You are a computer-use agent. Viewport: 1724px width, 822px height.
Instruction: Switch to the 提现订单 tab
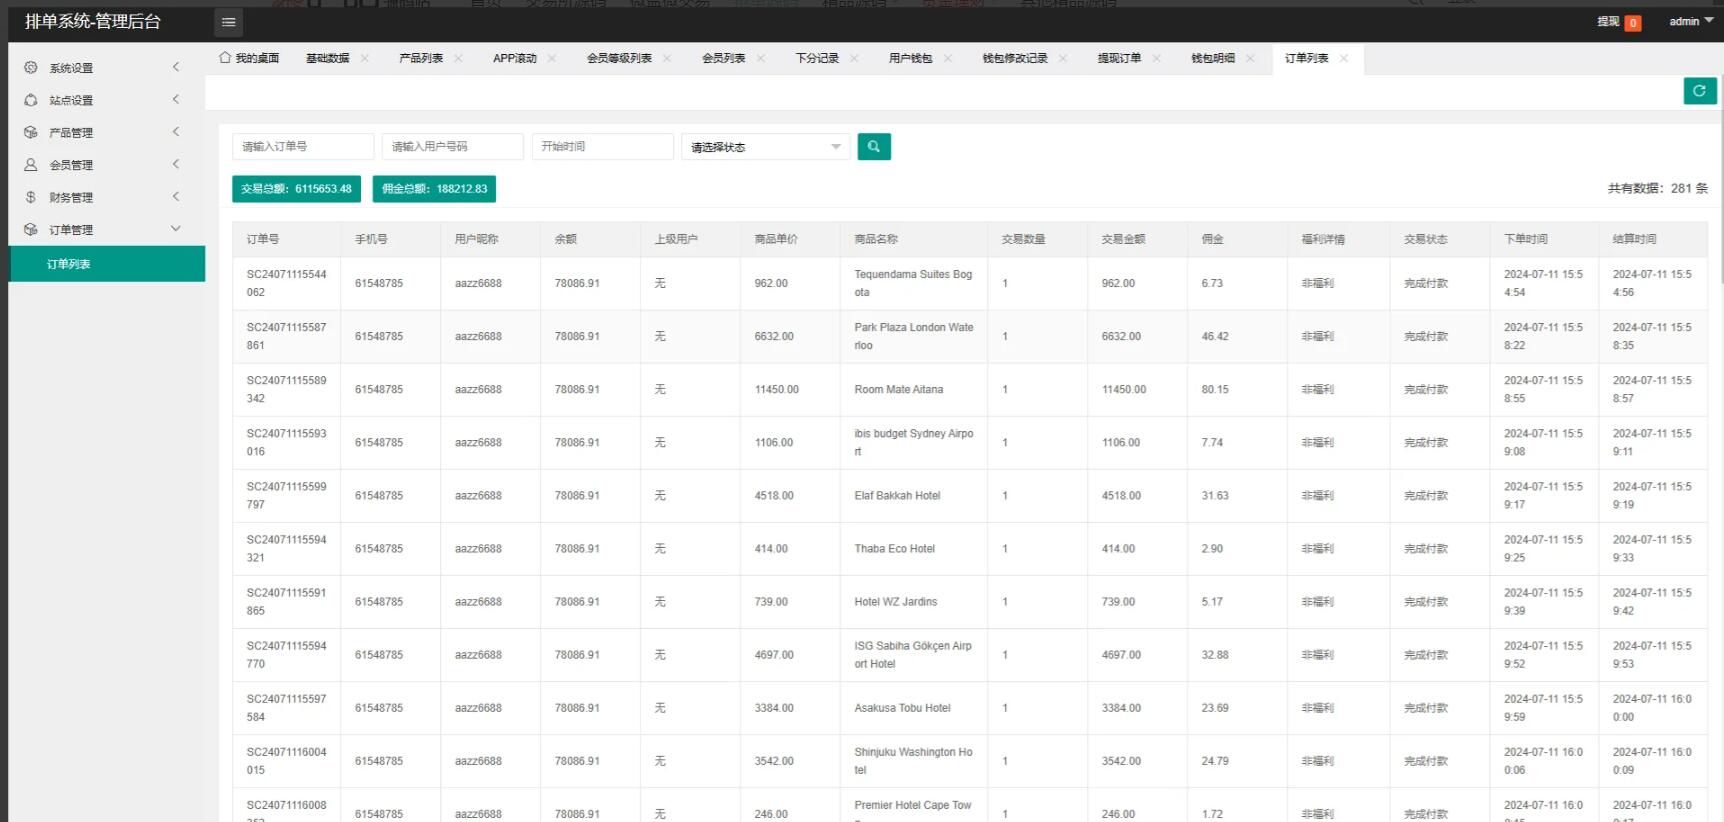point(1118,58)
